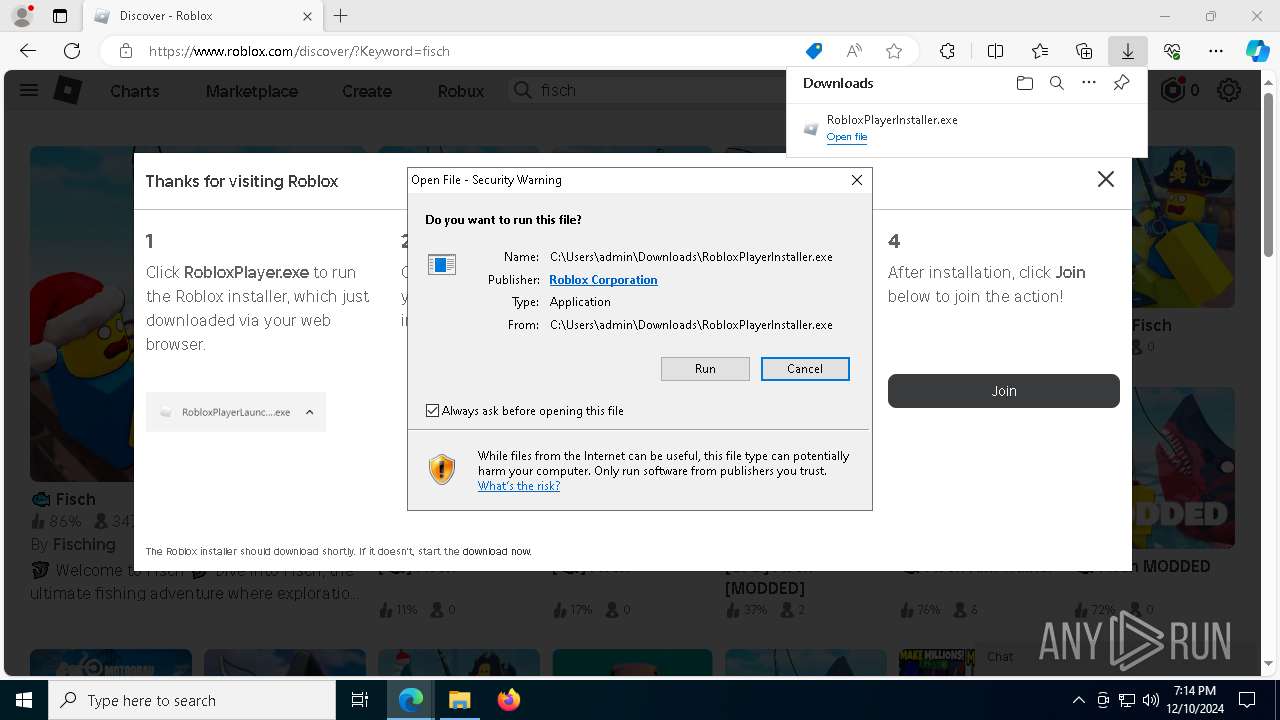This screenshot has width=1280, height=720.
Task: Open Task View on the taskbar
Action: point(360,700)
